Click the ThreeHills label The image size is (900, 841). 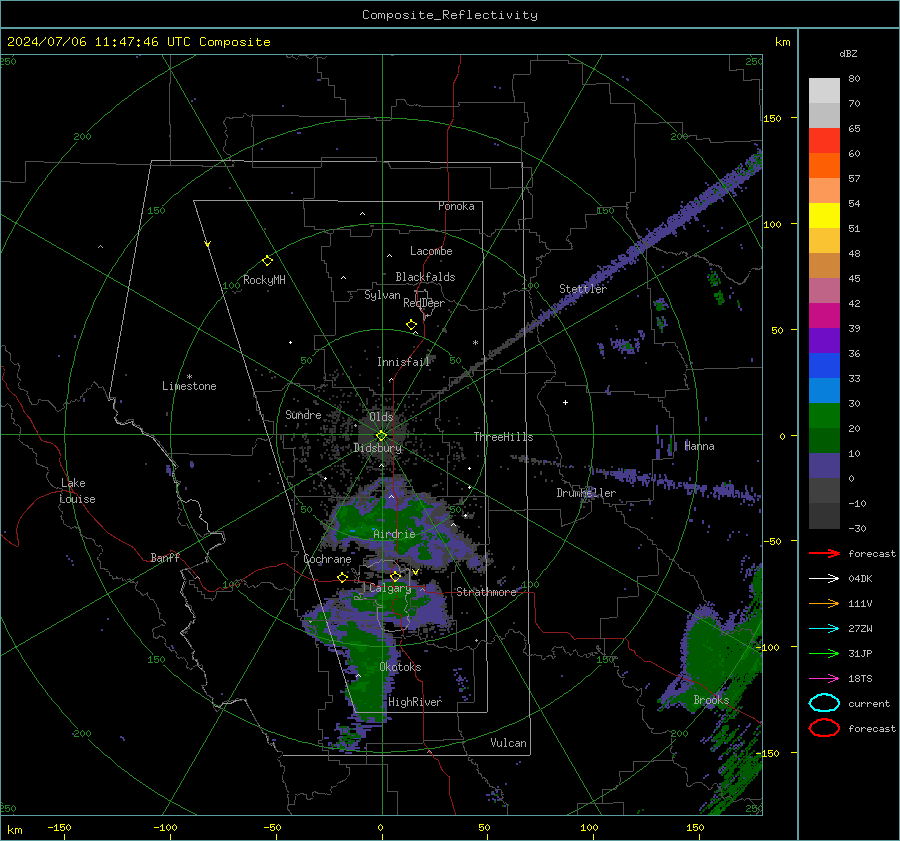pos(503,437)
